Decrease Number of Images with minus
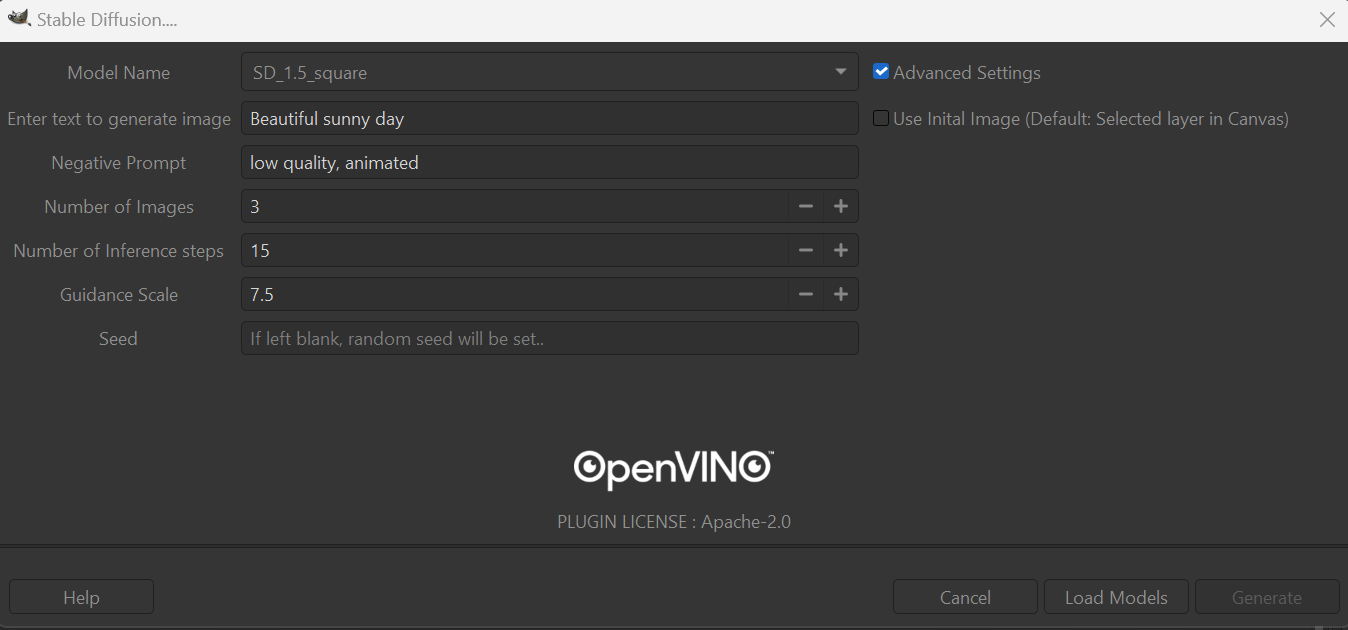1348x630 pixels. pyautogui.click(x=806, y=206)
